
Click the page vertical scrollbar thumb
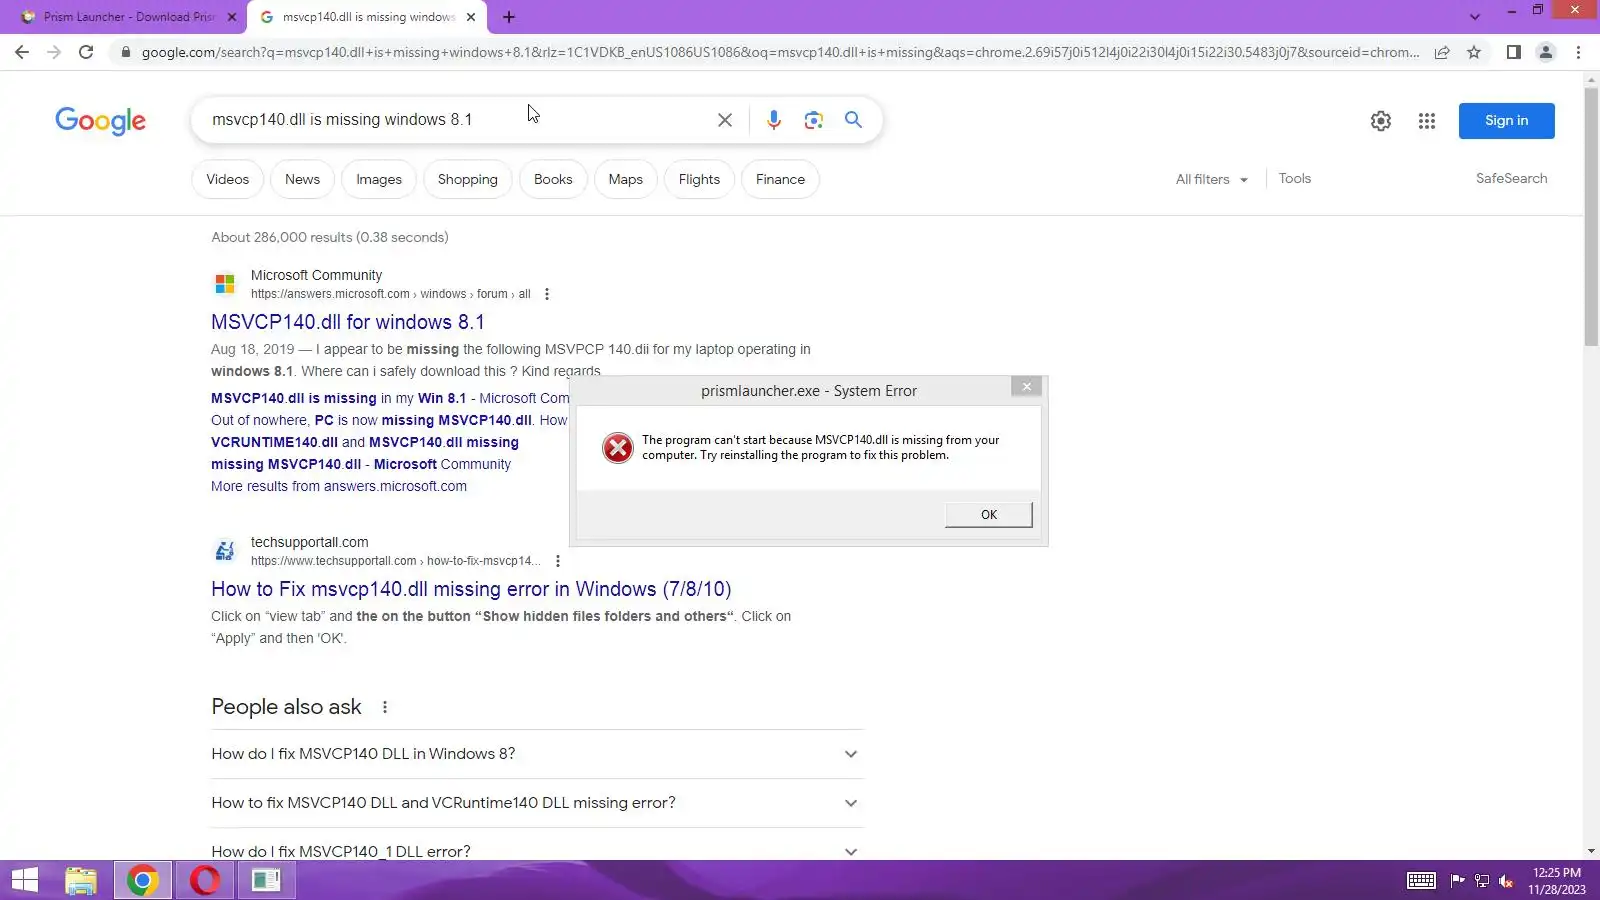point(1591,217)
